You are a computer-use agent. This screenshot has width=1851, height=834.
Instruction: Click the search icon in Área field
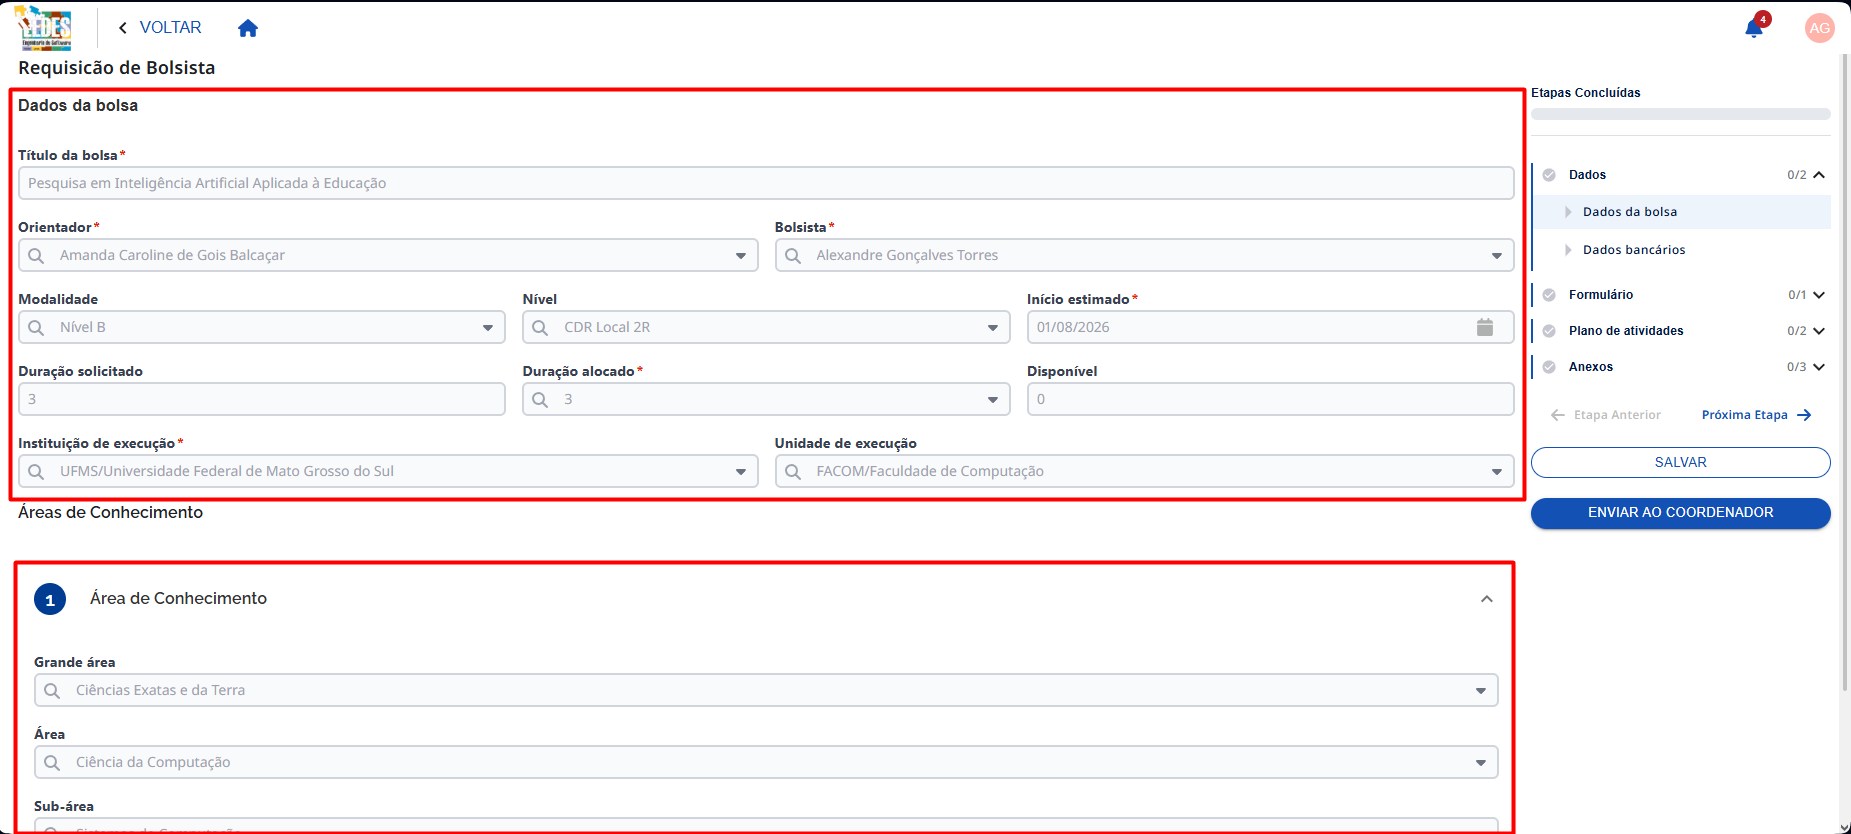point(52,762)
